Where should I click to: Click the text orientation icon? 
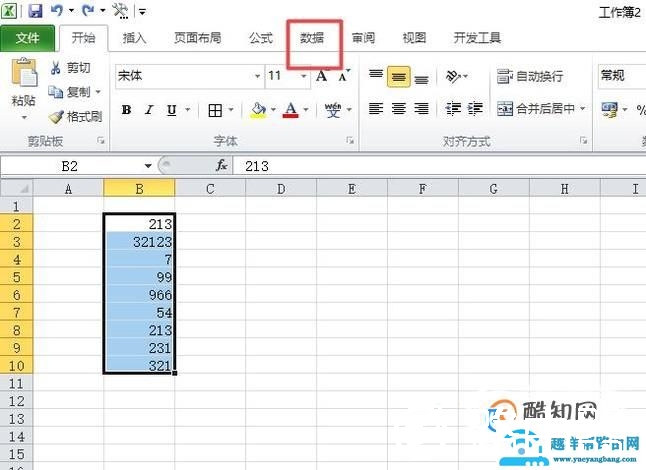pyautogui.click(x=453, y=76)
